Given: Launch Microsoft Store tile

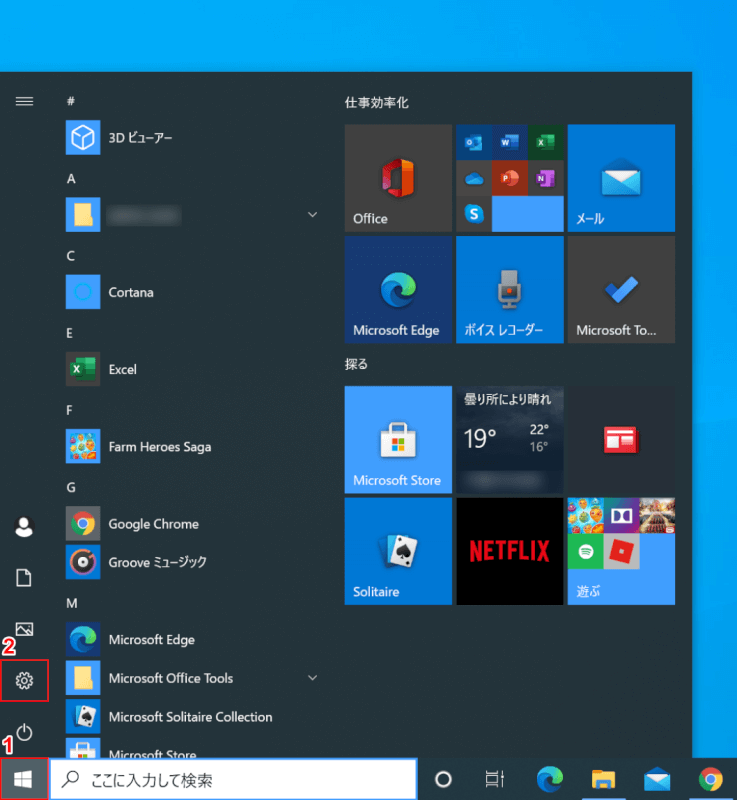Looking at the screenshot, I should tap(398, 440).
